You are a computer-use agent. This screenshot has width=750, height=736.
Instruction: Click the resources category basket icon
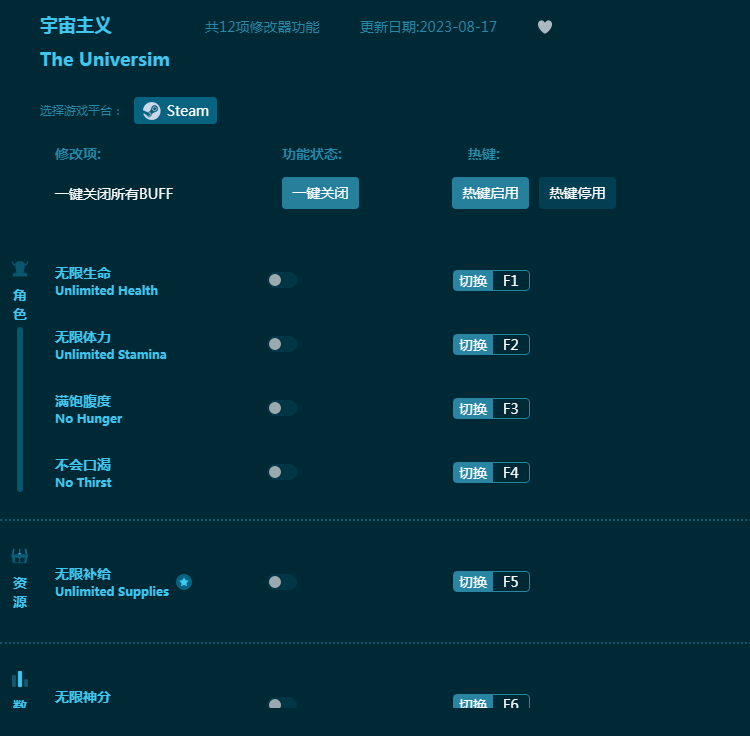pyautogui.click(x=20, y=556)
